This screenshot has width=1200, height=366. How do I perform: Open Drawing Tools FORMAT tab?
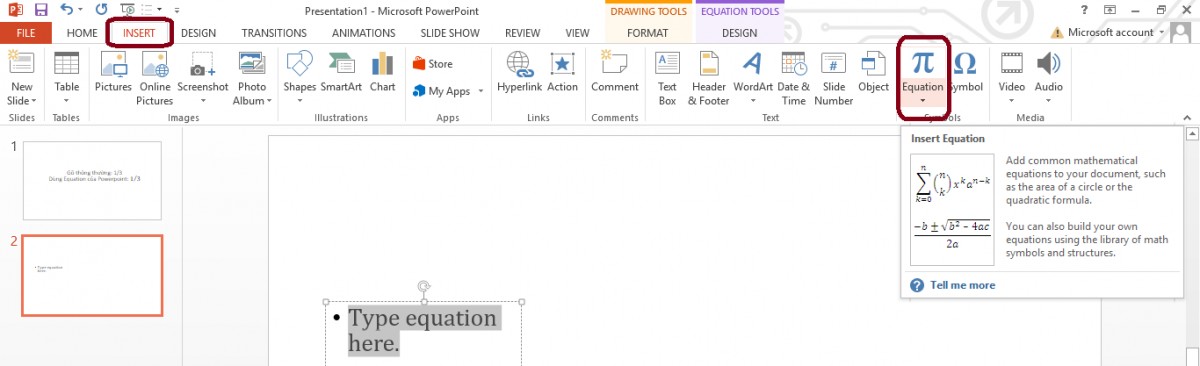647,33
